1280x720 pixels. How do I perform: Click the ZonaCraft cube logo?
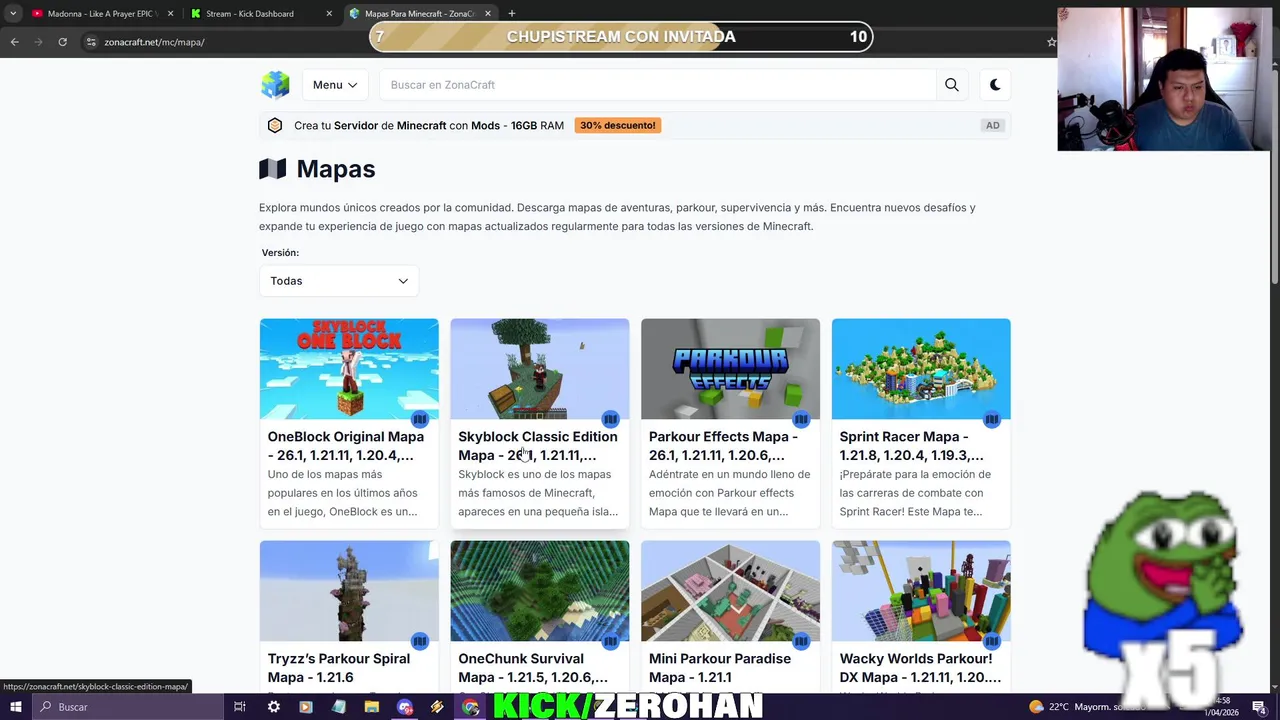(275, 85)
